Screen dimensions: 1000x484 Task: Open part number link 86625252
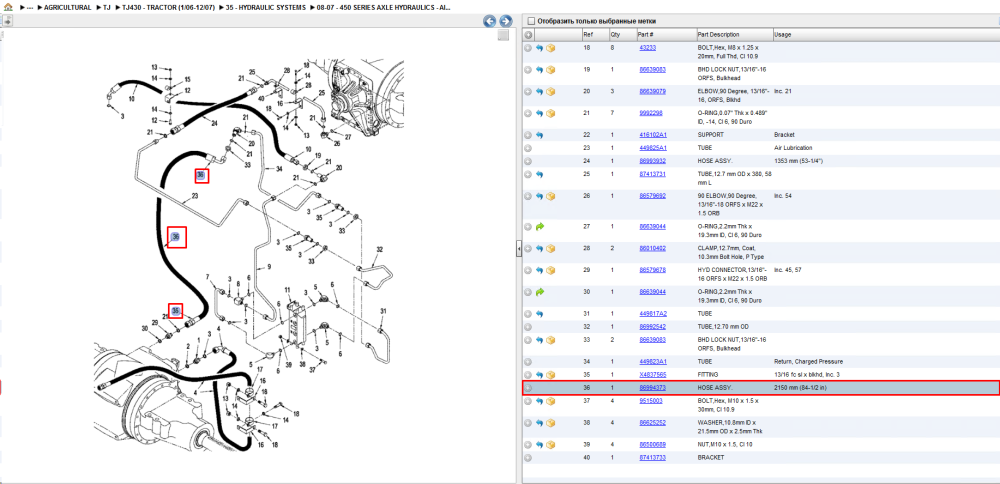(652, 422)
